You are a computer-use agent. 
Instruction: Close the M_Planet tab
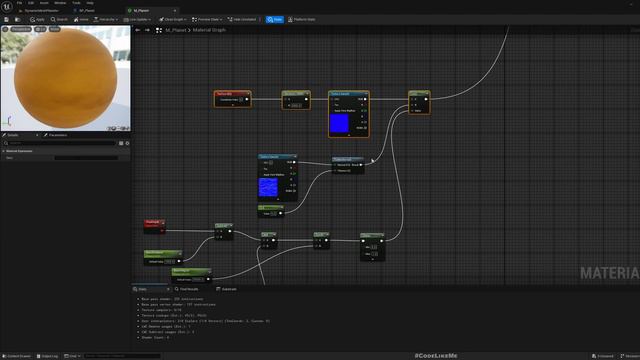point(175,11)
